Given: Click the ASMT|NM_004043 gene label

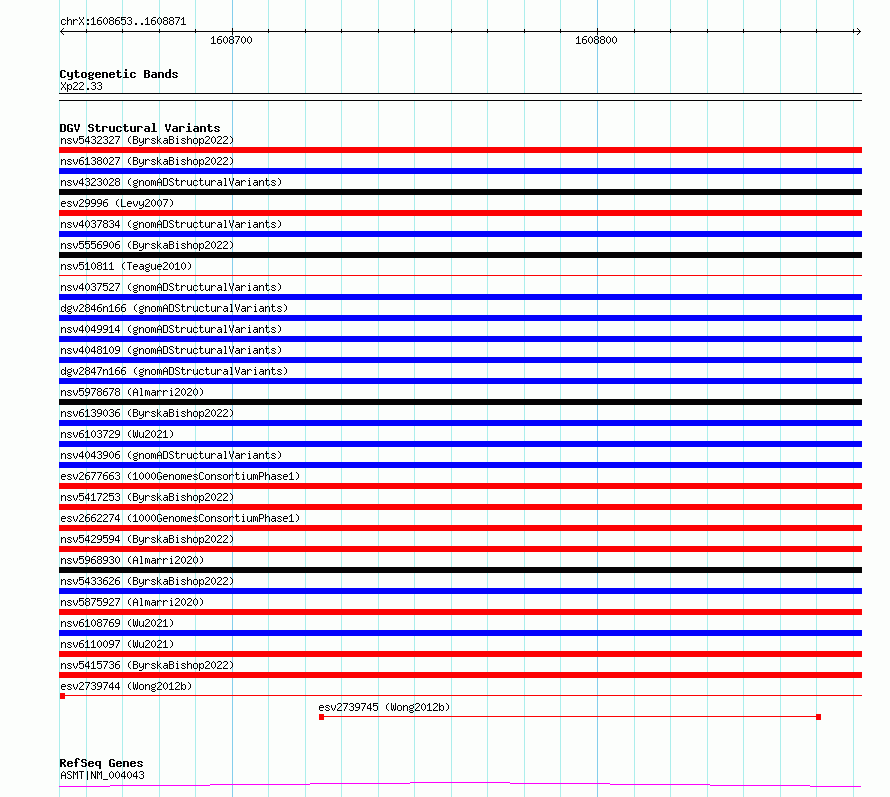Looking at the screenshot, I should [x=102, y=775].
